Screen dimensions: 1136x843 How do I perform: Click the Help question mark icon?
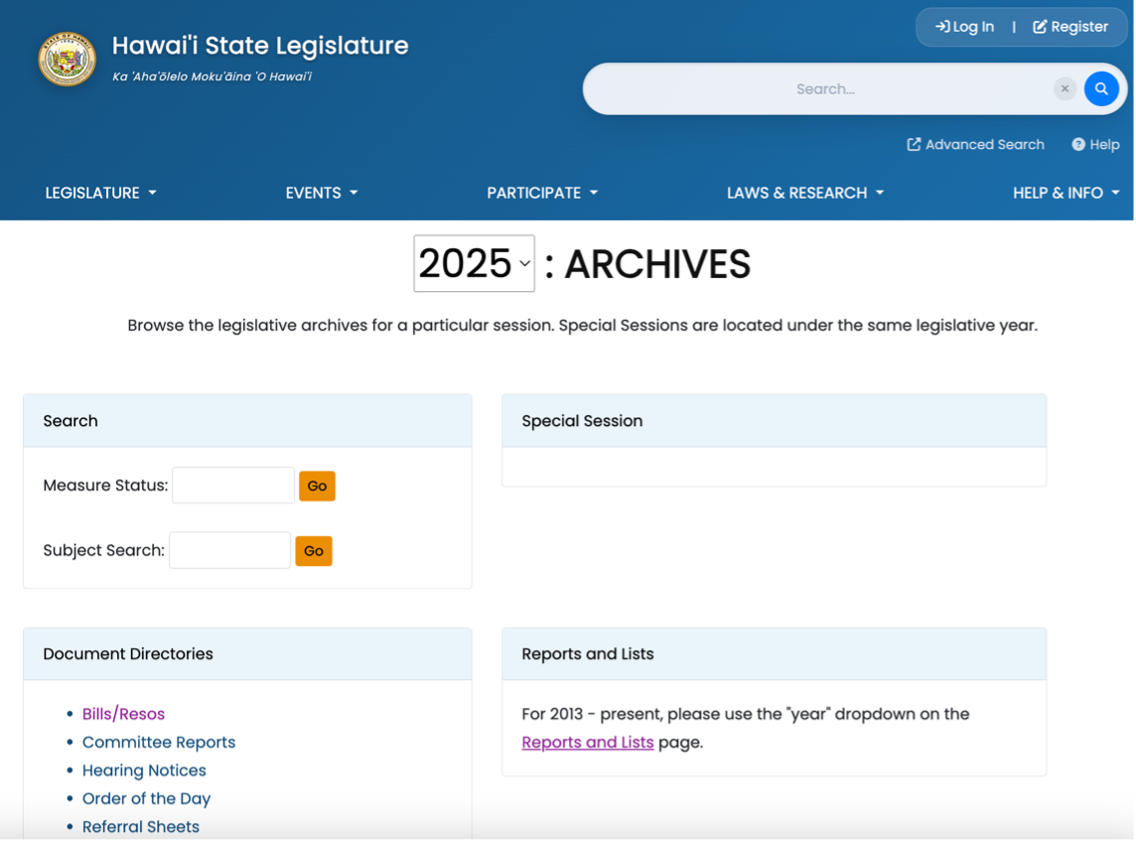(1078, 145)
